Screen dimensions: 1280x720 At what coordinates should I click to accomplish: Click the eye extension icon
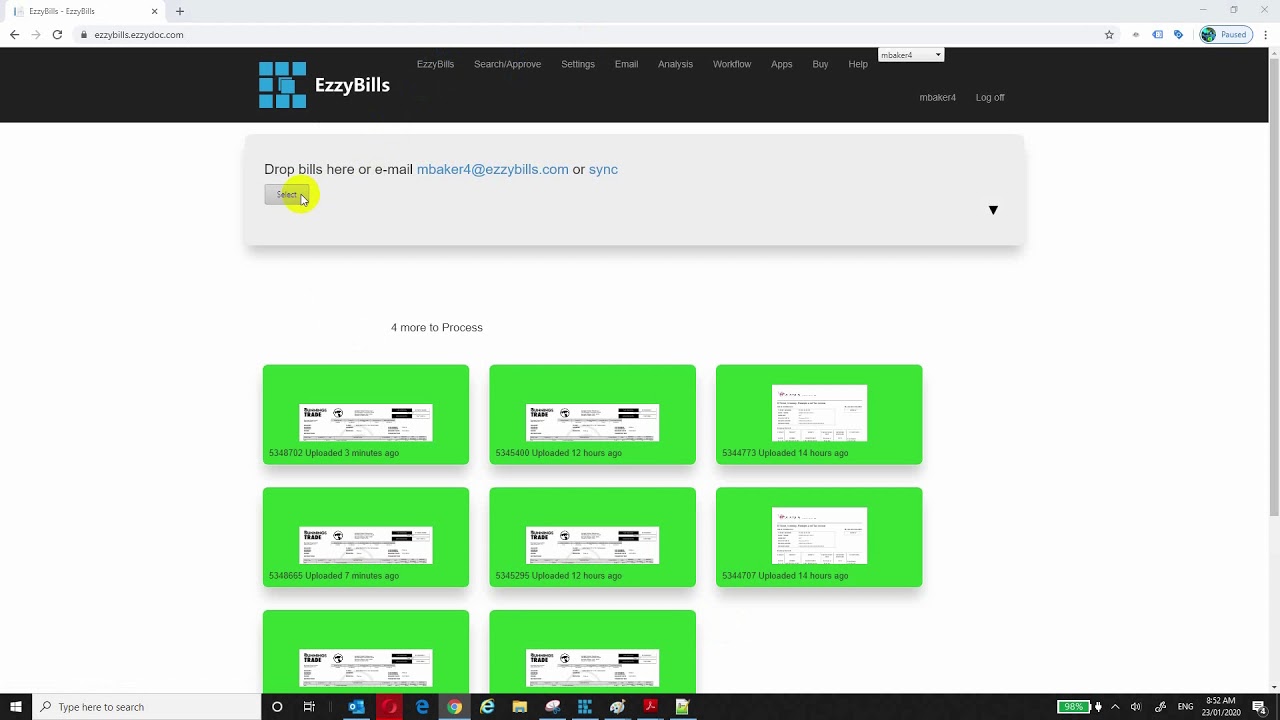[1136, 35]
